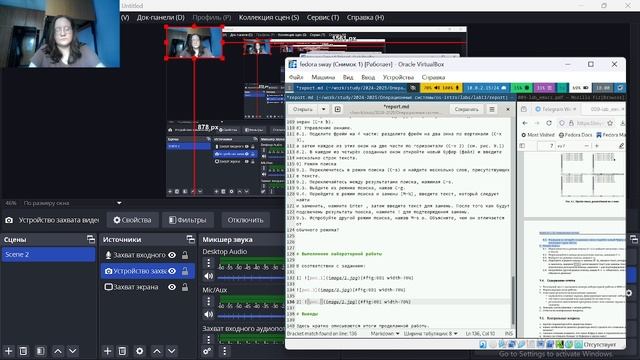Screen dimensions: 640x360
Task: Mute Mic/Aux speaker icon
Action: [209, 315]
